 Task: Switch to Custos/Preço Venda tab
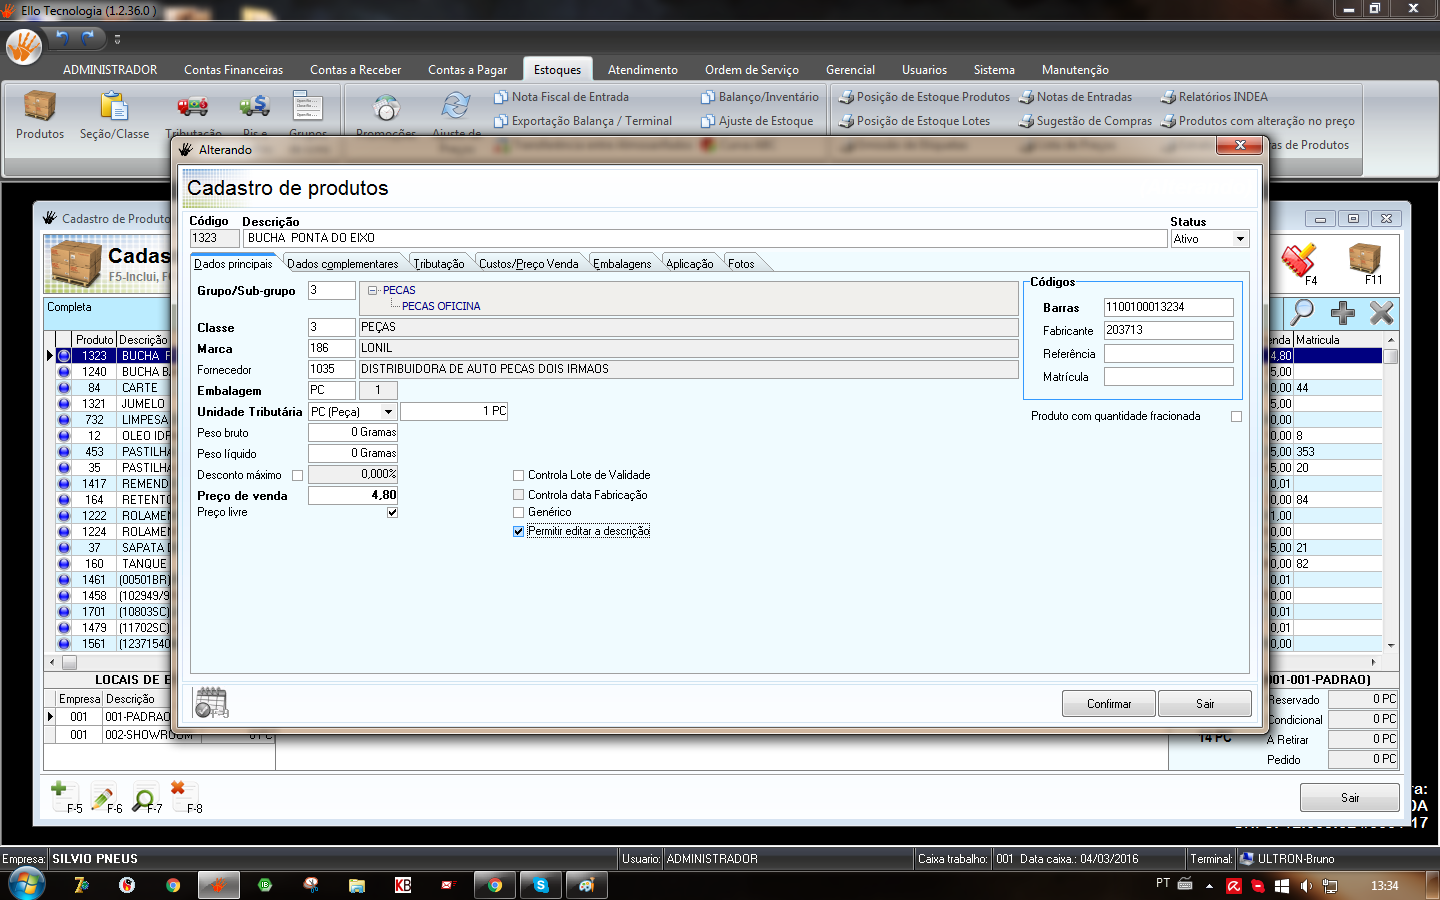[x=528, y=264]
